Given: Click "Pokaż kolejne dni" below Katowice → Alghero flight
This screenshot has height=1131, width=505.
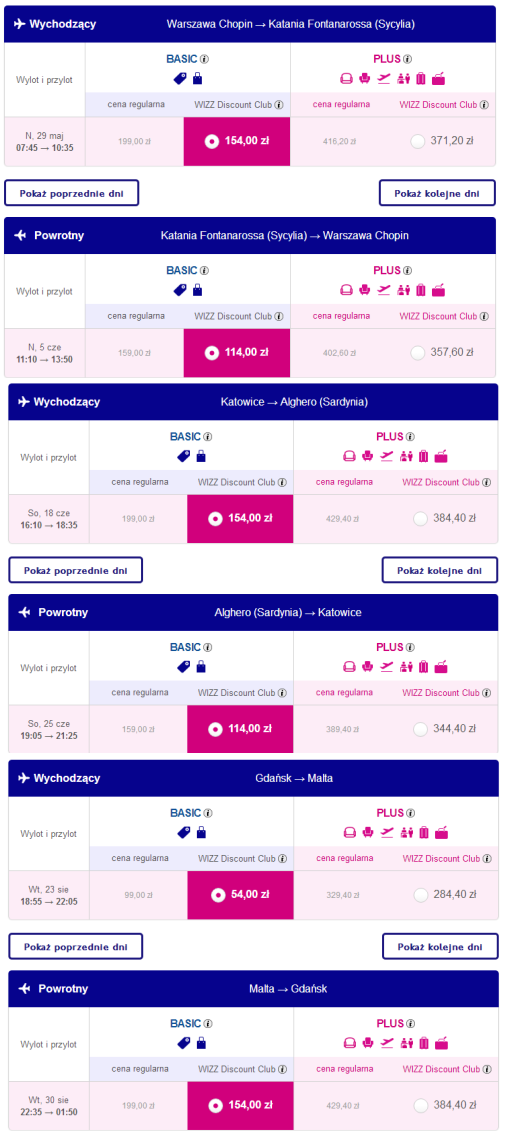Looking at the screenshot, I should coord(439,570).
